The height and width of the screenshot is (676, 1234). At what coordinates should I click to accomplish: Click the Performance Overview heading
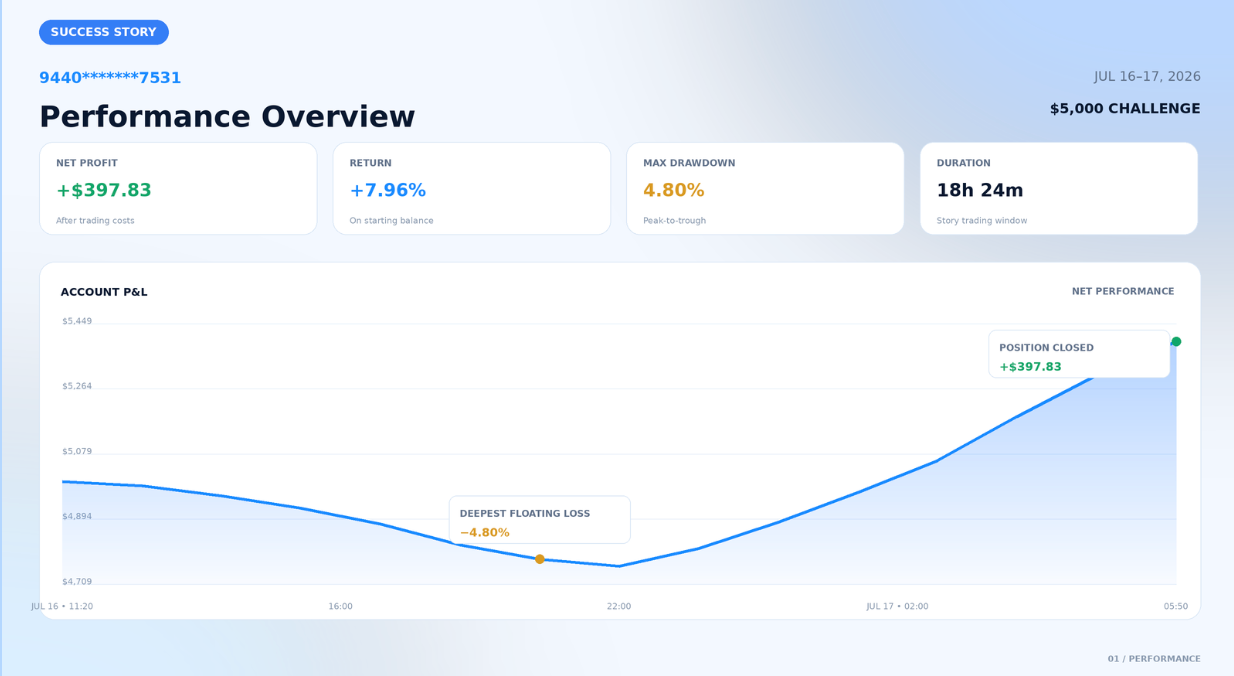(227, 117)
